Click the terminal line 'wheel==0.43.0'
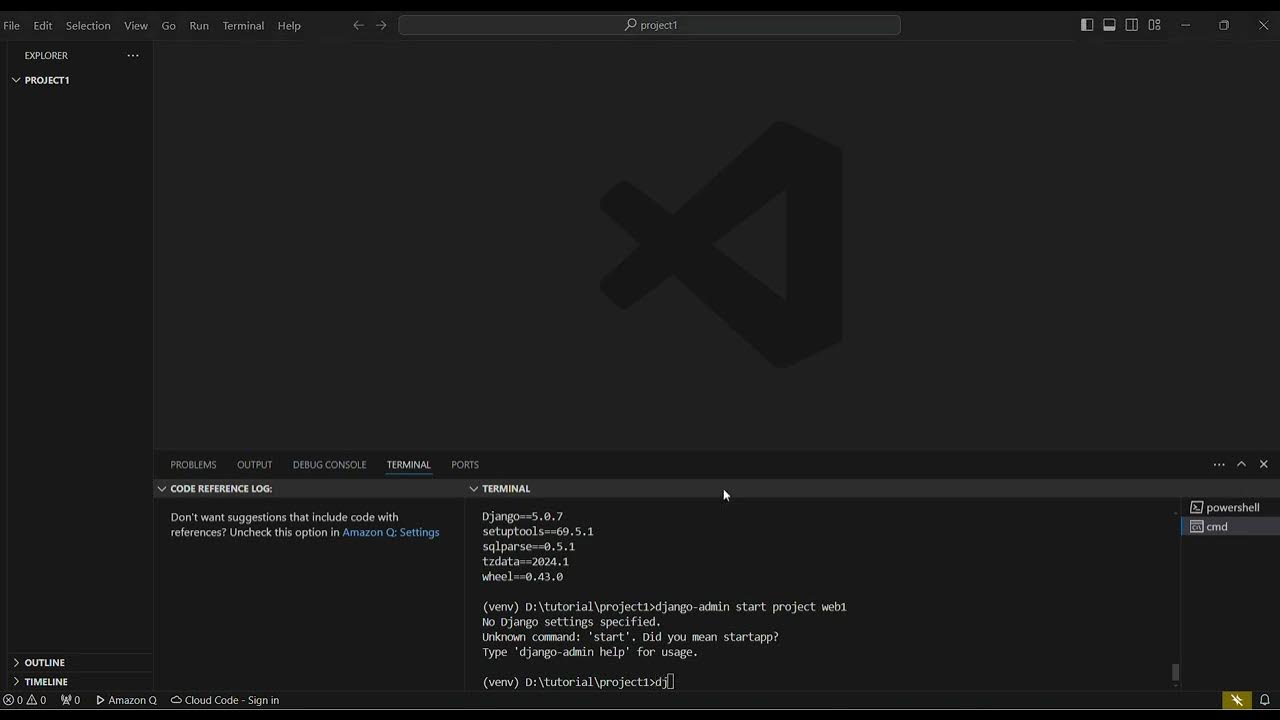The width and height of the screenshot is (1280, 720). 522,577
